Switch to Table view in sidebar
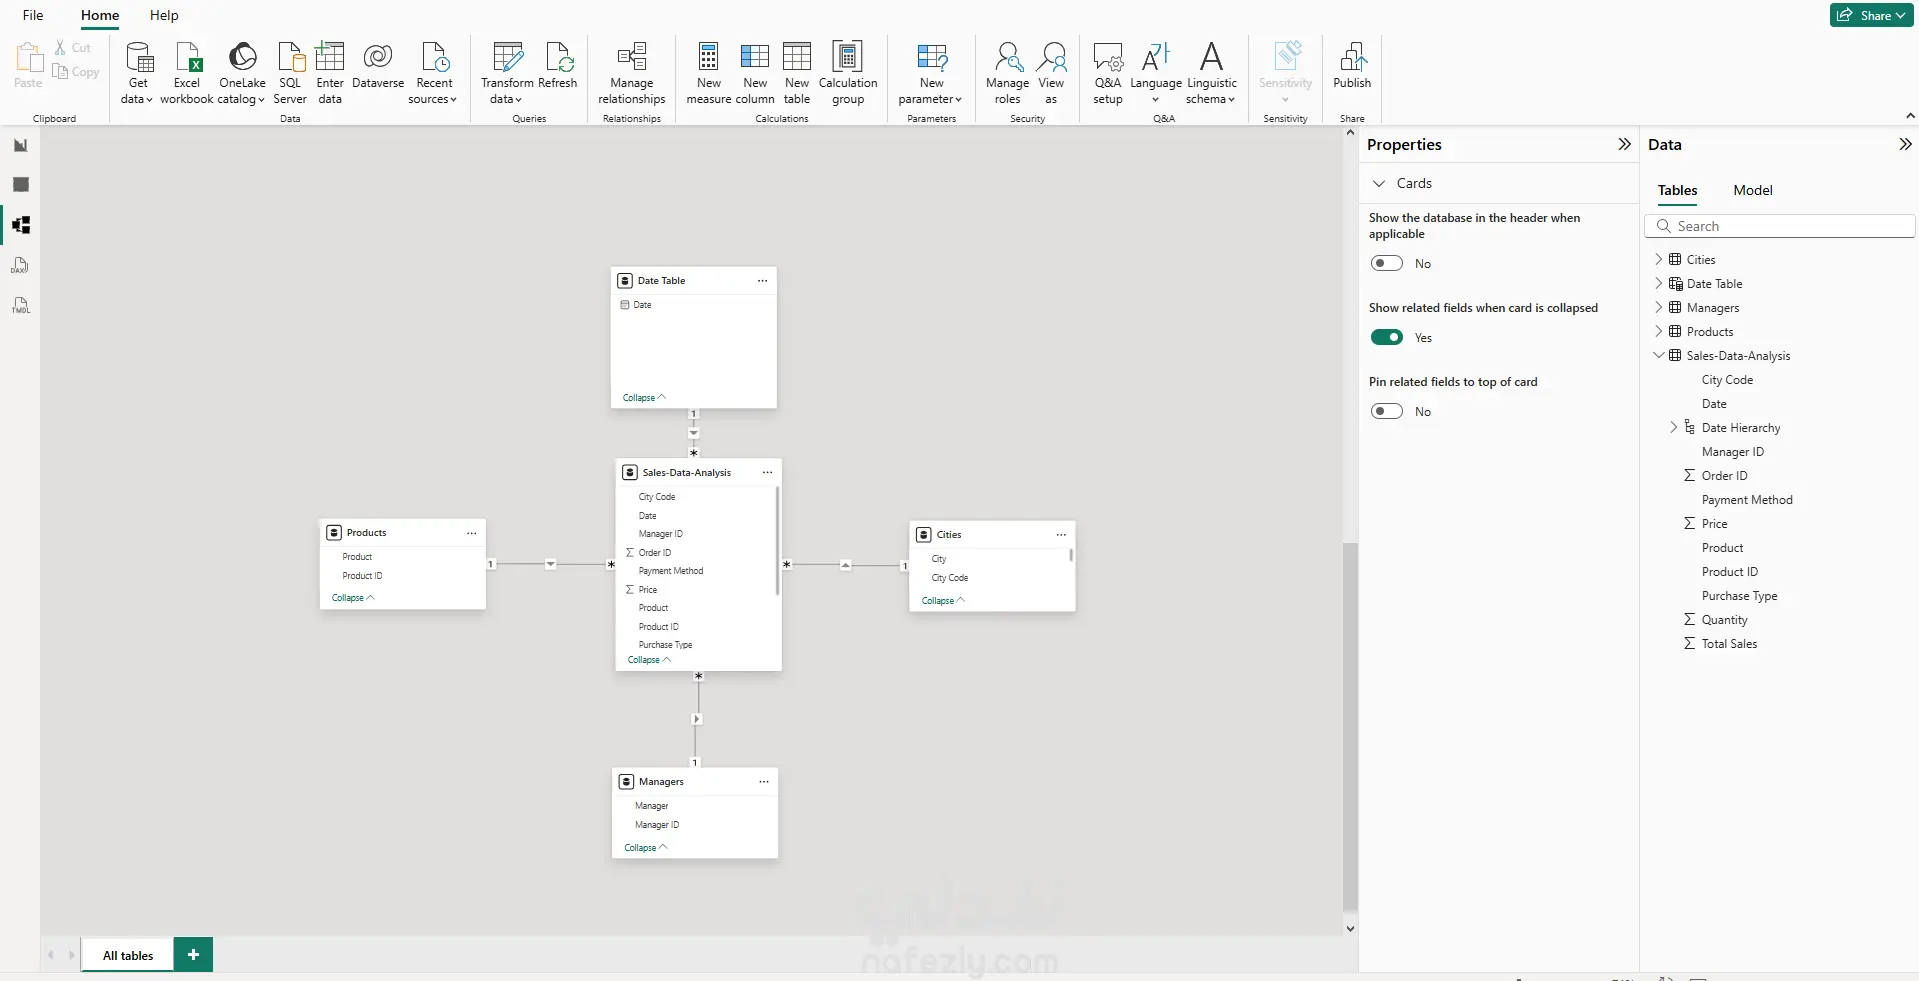The height and width of the screenshot is (981, 1919). click(x=21, y=185)
